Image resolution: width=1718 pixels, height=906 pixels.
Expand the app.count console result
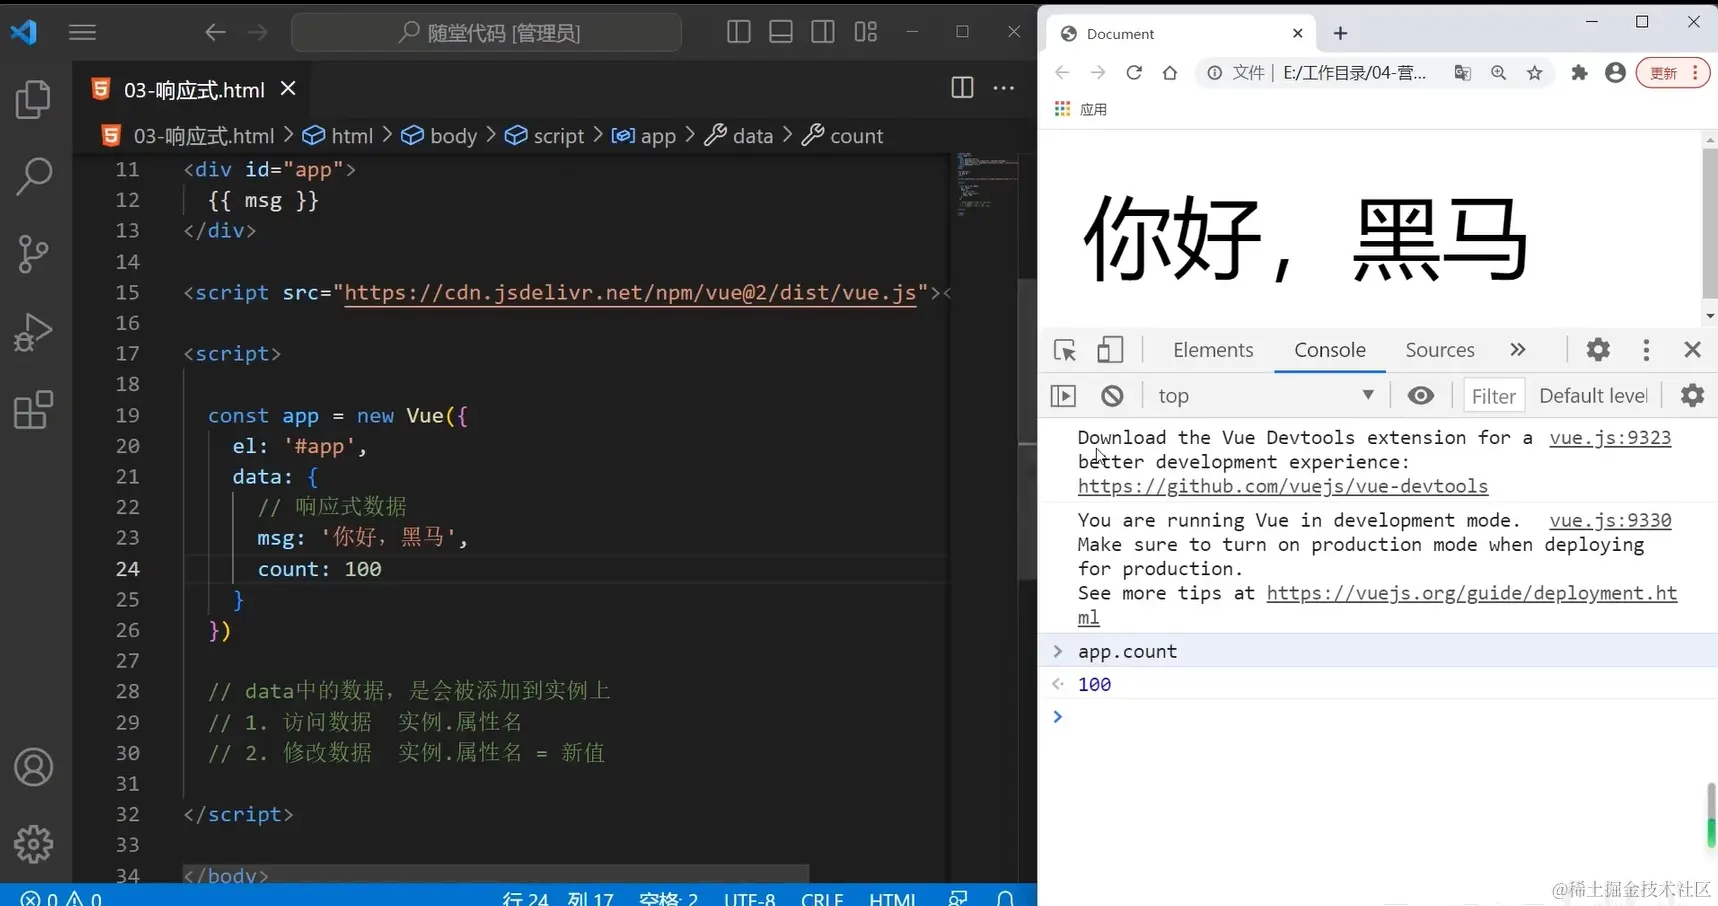[1058, 651]
